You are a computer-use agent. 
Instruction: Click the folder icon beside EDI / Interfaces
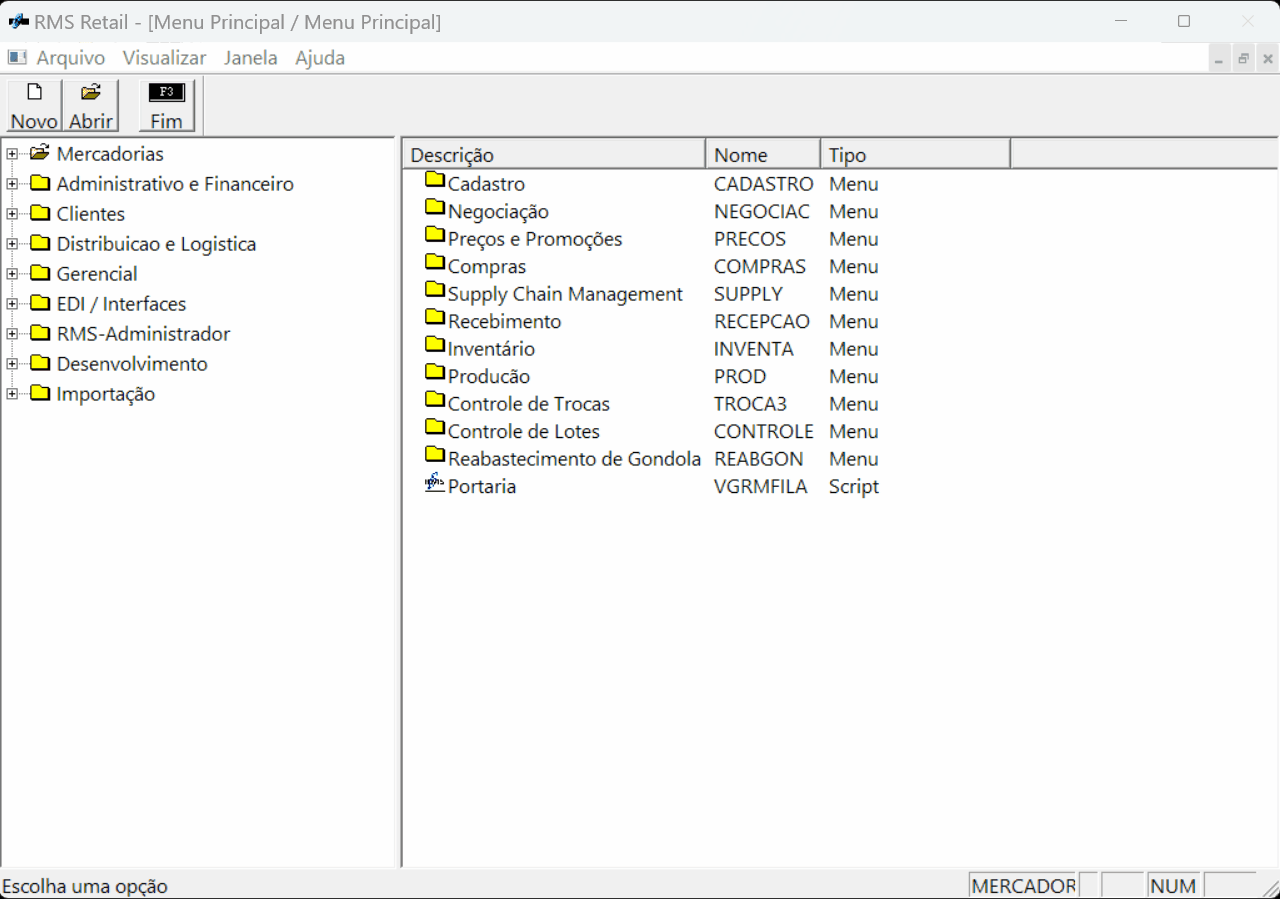pos(40,303)
